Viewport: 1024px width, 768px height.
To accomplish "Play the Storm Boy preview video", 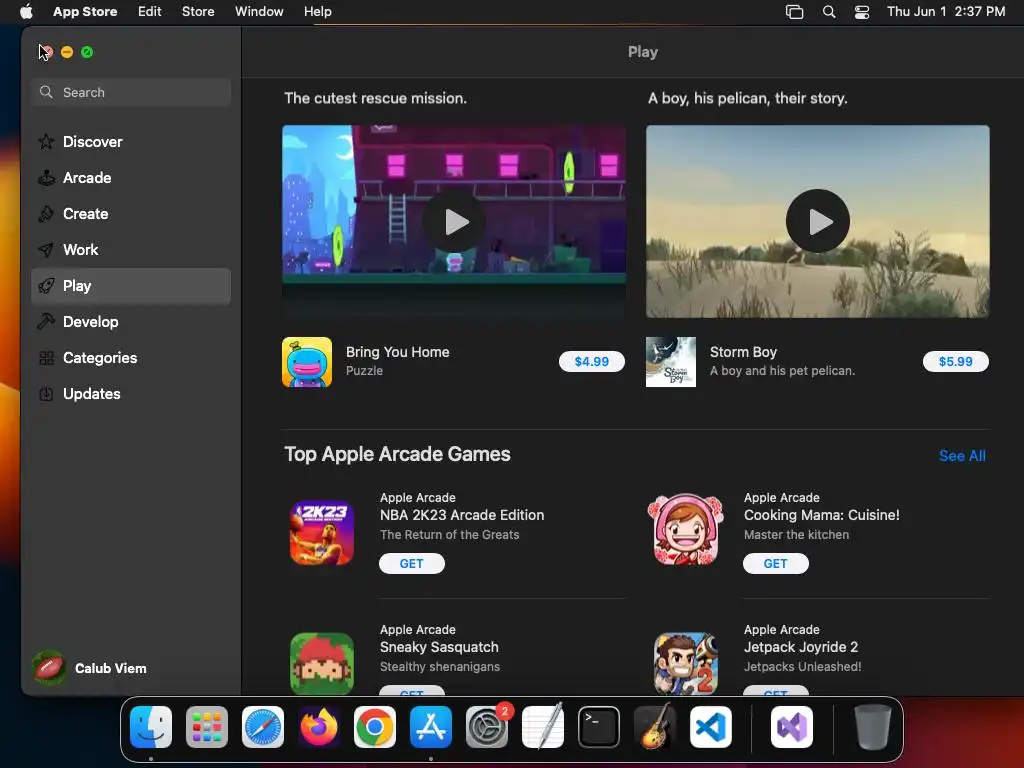I will tap(818, 221).
